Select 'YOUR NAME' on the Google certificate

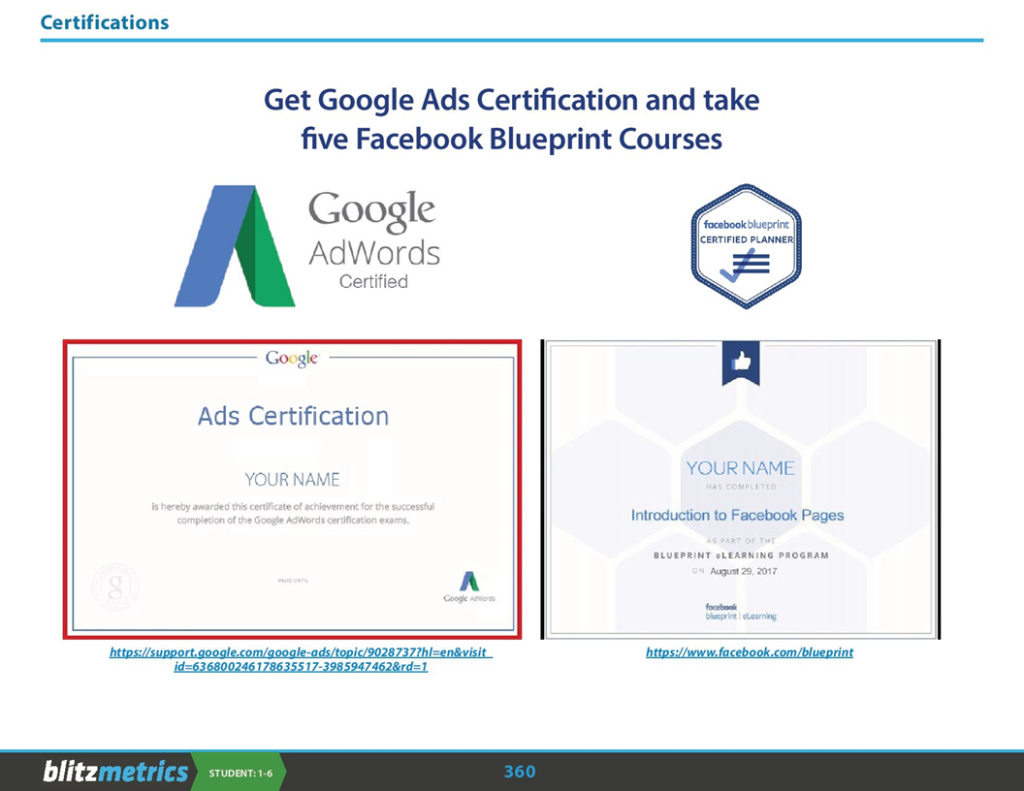(x=292, y=479)
